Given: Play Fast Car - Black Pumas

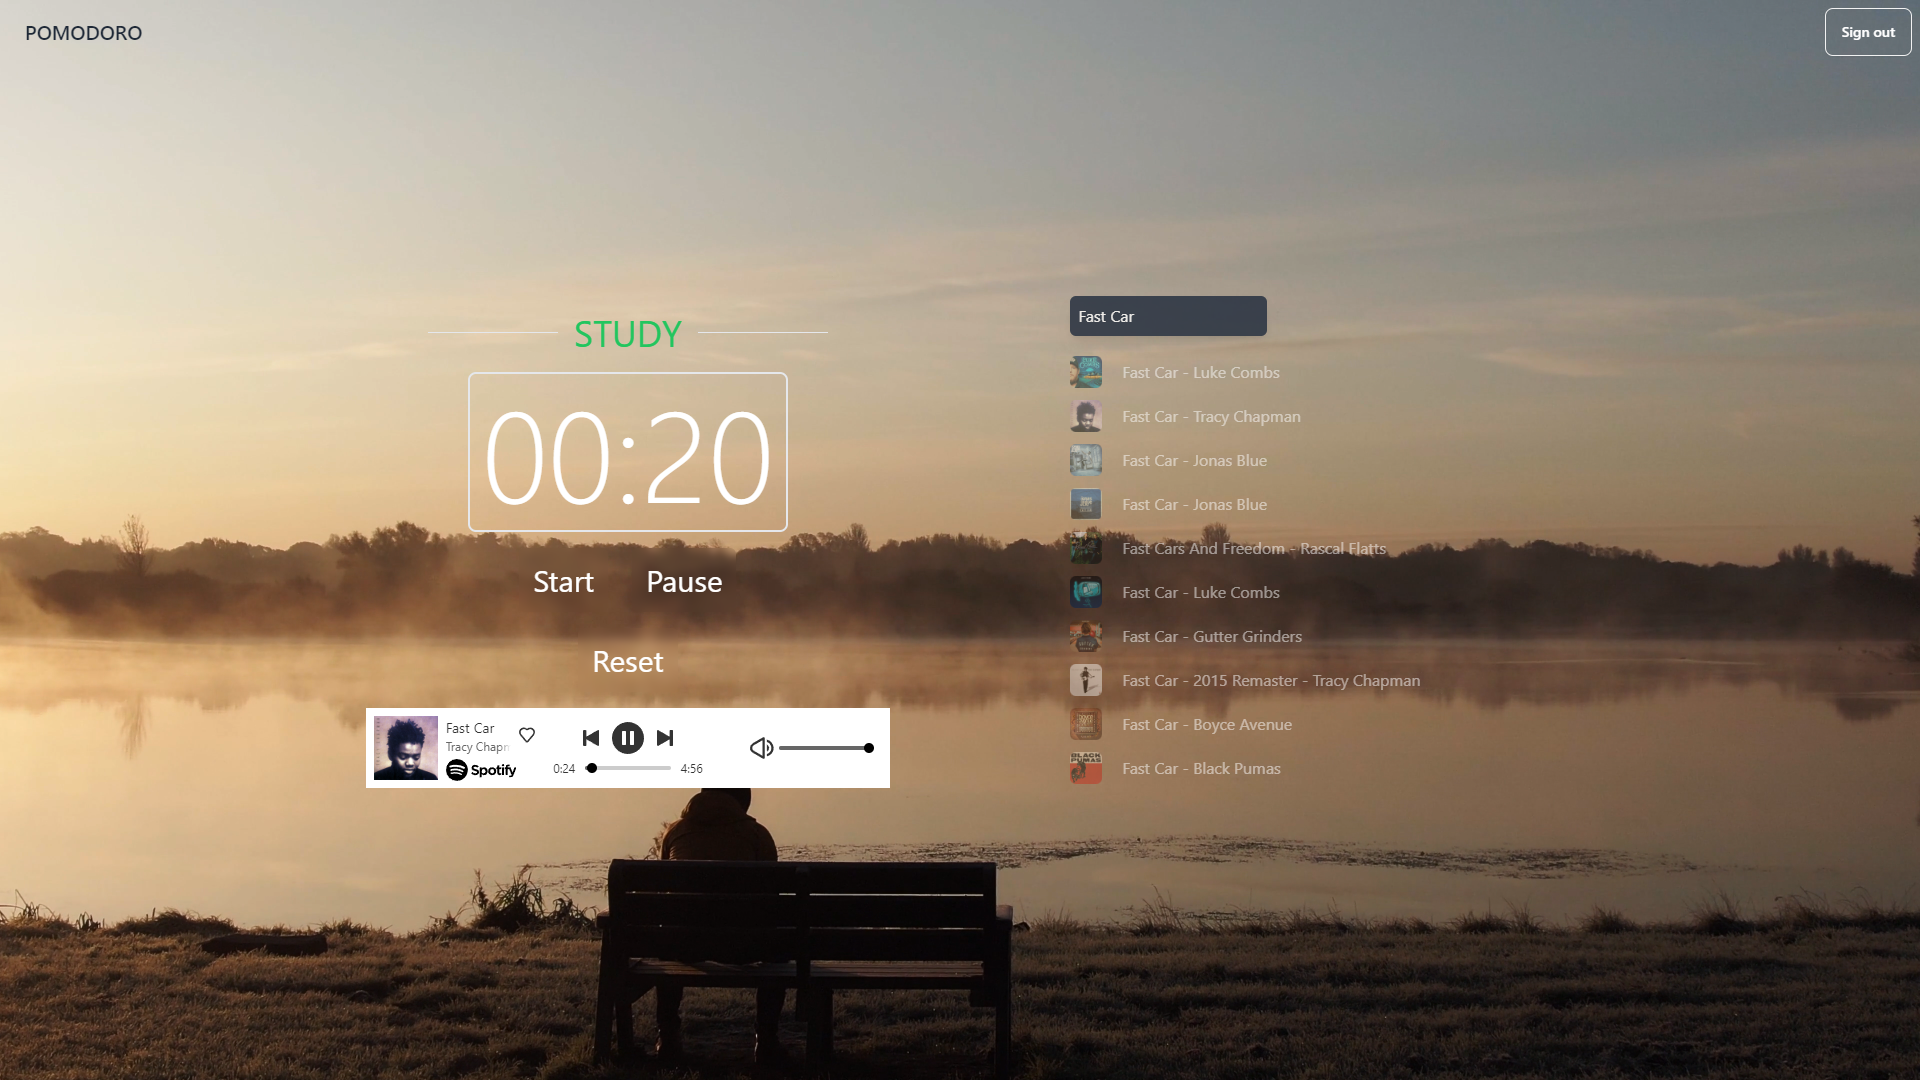Looking at the screenshot, I should click(x=1200, y=768).
